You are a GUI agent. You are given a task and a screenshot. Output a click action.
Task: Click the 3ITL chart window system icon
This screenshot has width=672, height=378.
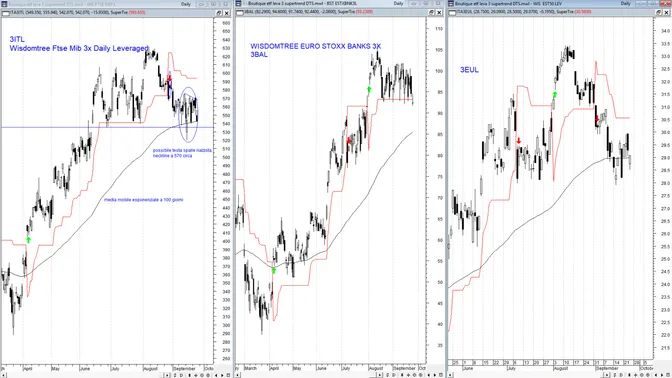coord(5,4)
